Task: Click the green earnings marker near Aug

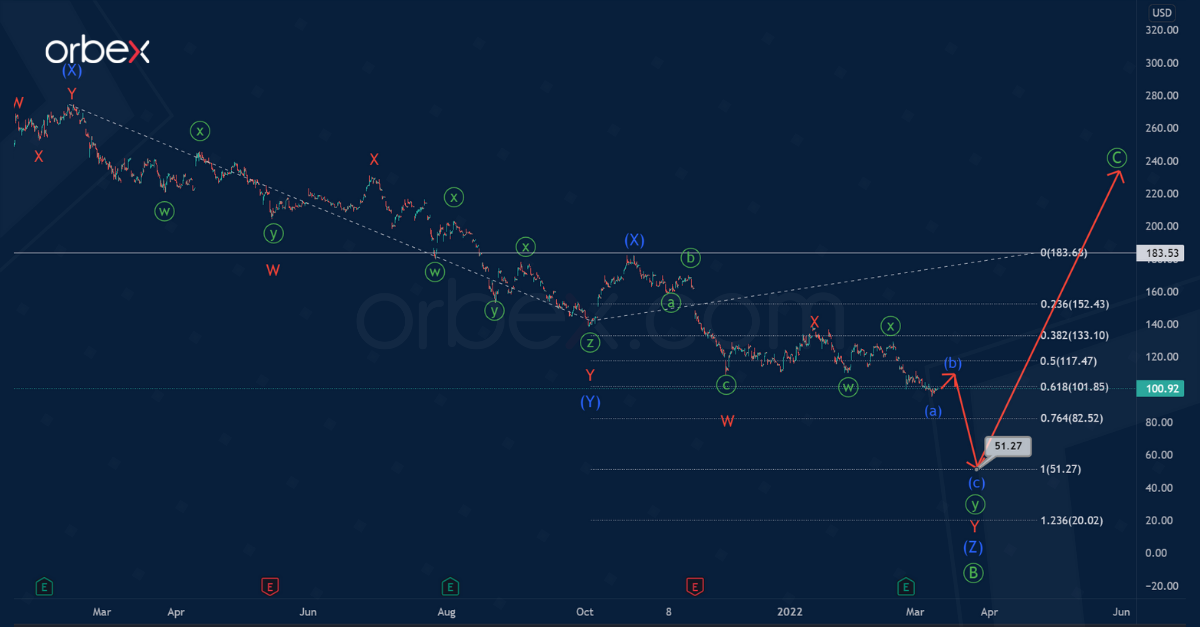Action: (x=450, y=587)
